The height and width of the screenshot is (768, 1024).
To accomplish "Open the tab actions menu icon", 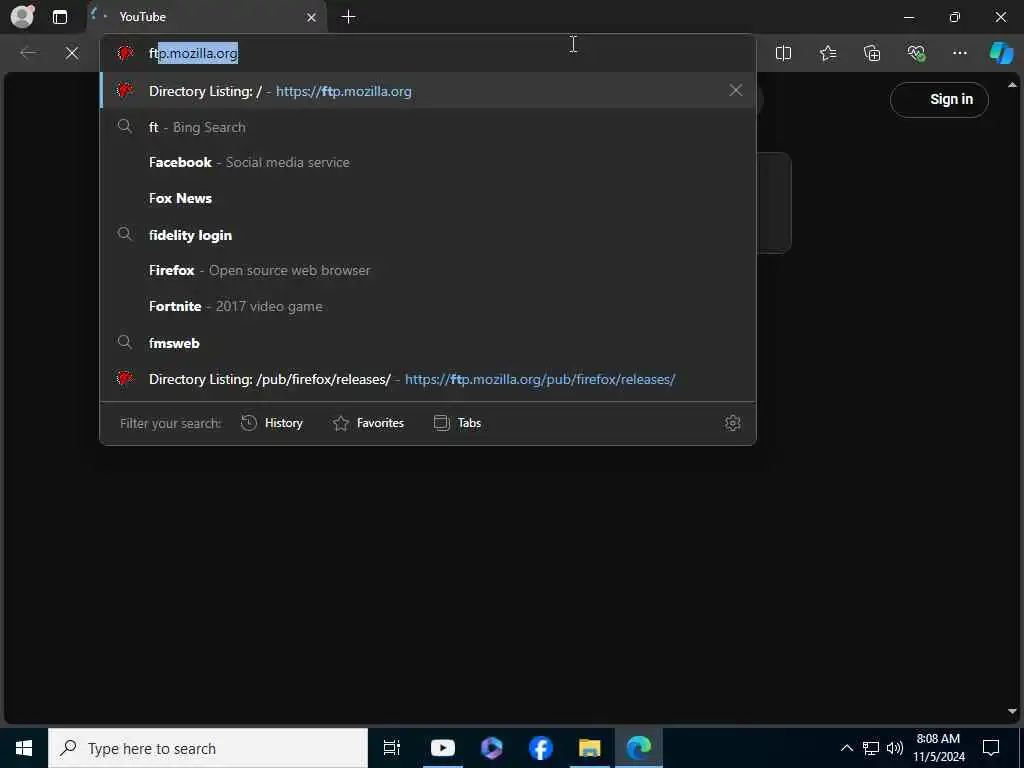I will [x=59, y=17].
